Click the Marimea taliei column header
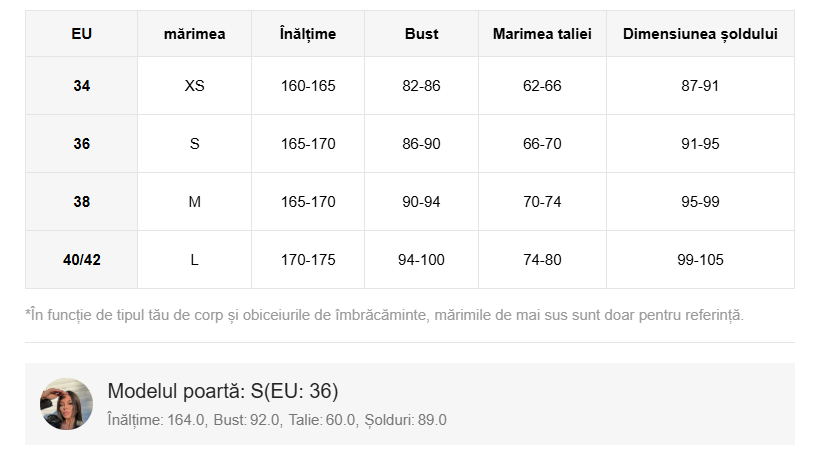 coord(542,34)
